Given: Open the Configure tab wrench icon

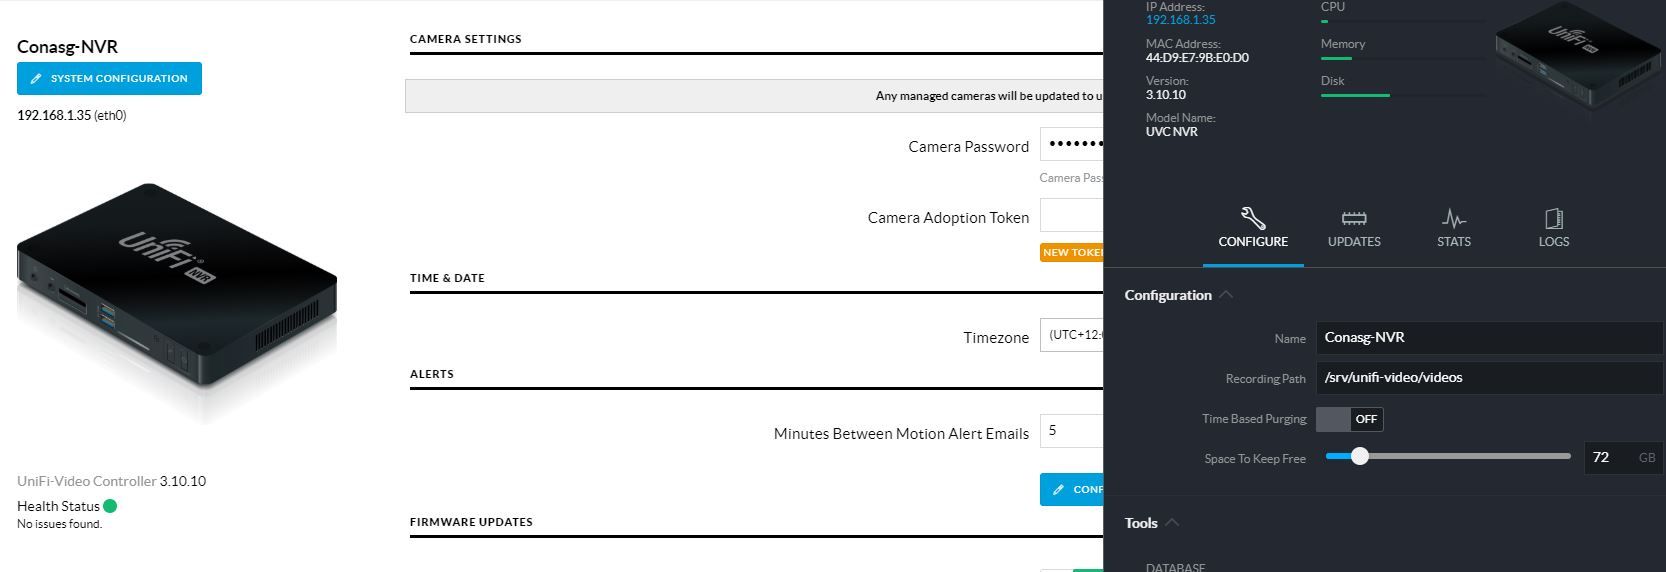Looking at the screenshot, I should pyautogui.click(x=1253, y=218).
